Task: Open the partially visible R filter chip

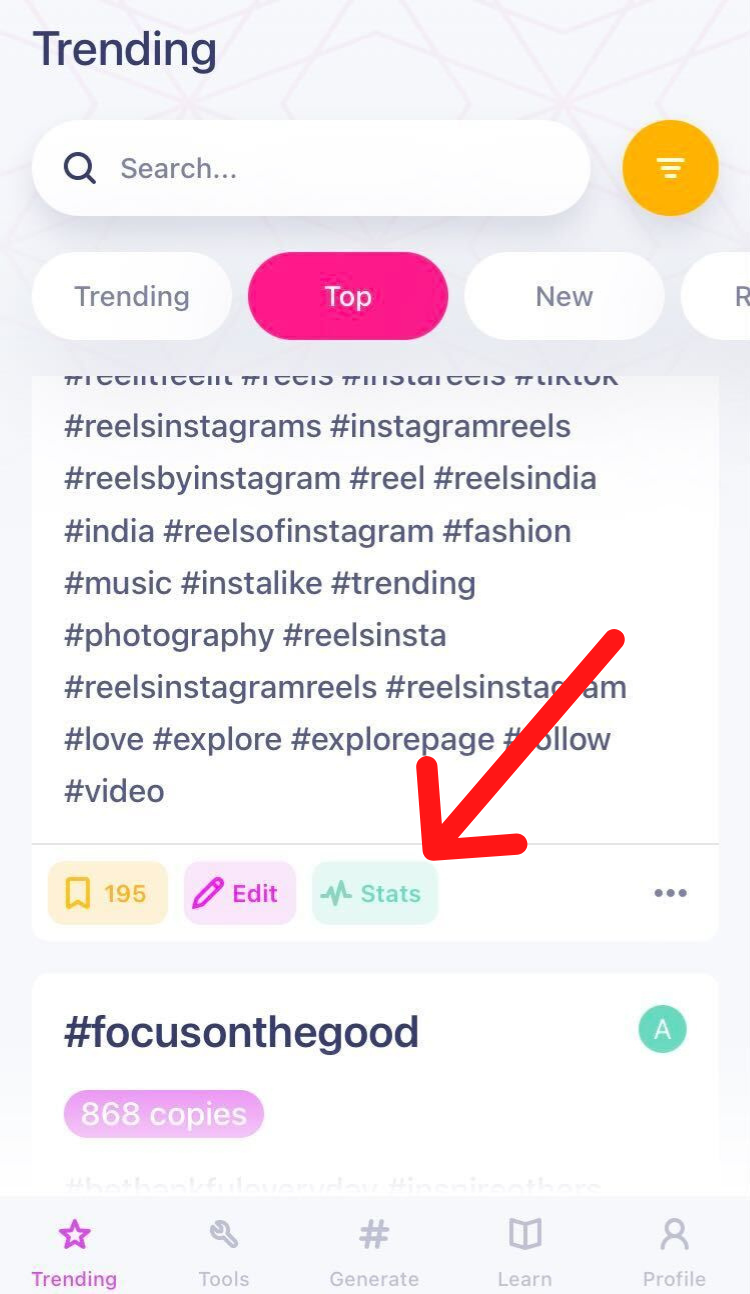Action: pyautogui.click(x=738, y=296)
